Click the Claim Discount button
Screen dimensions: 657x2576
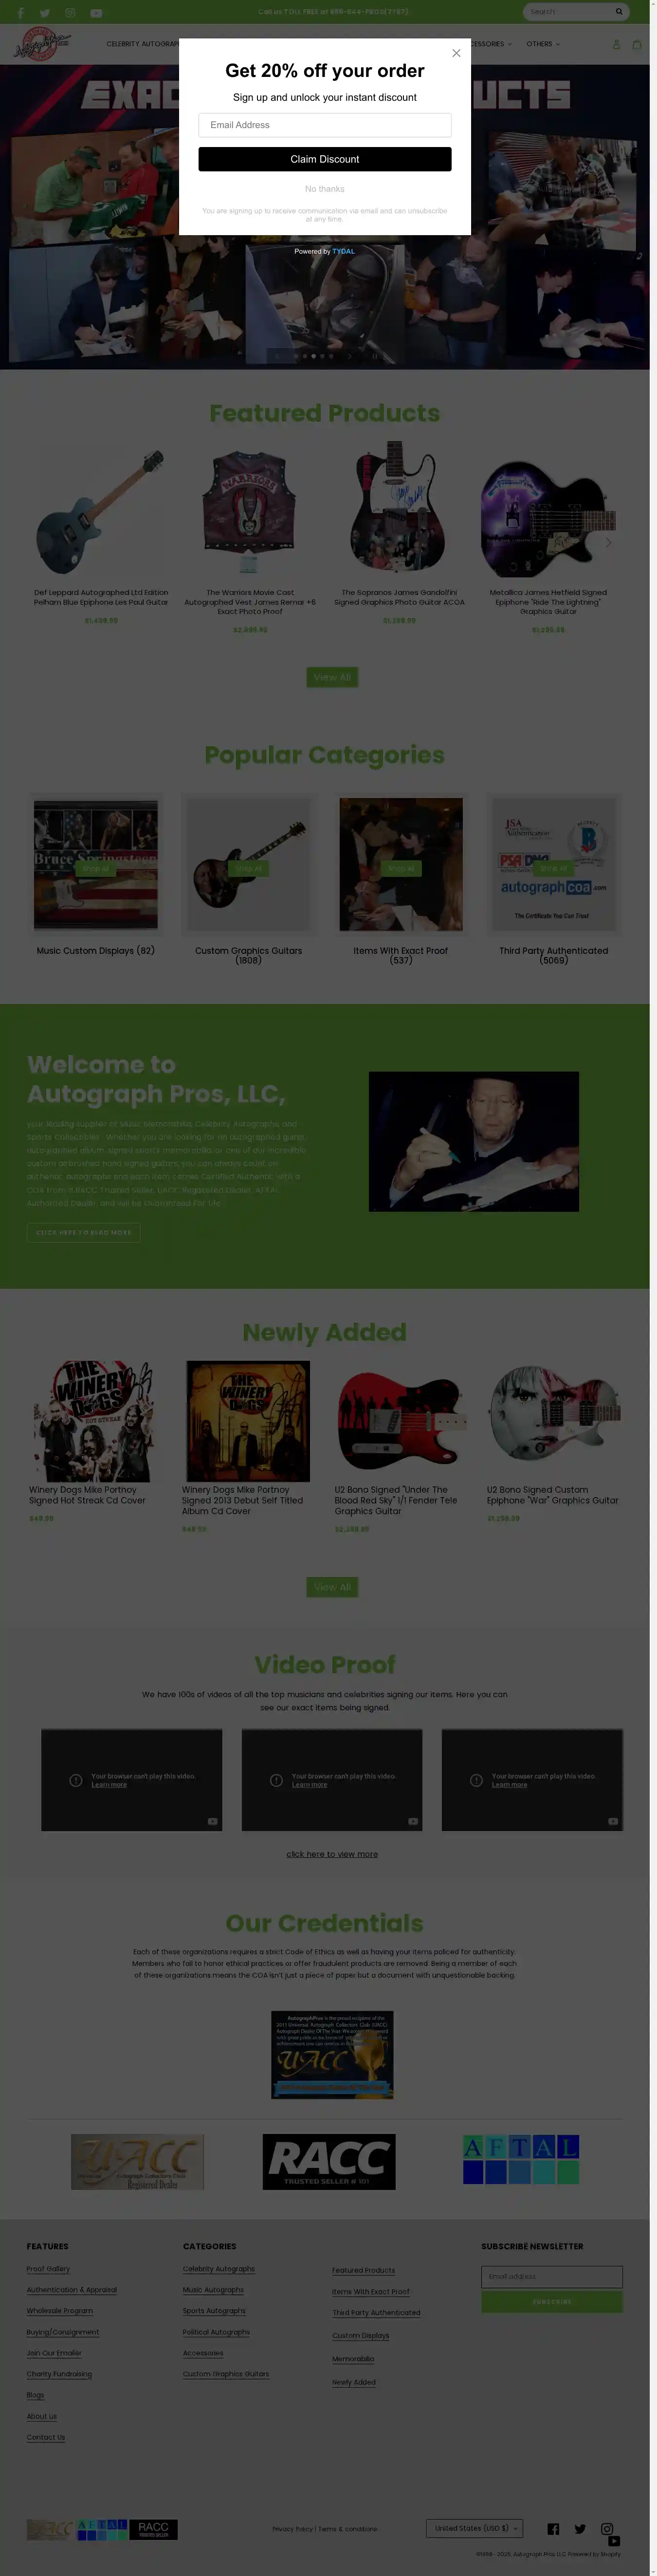click(325, 159)
